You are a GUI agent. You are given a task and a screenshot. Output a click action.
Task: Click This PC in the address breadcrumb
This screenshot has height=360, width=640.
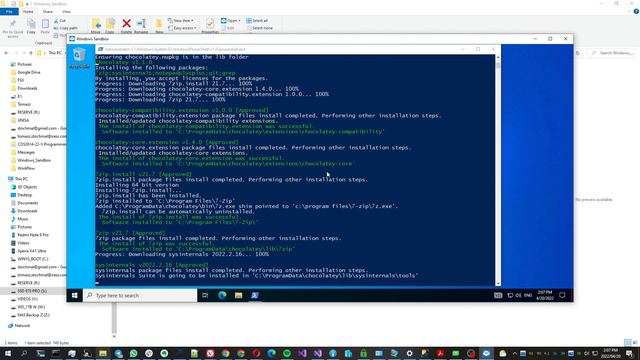(x=55, y=53)
